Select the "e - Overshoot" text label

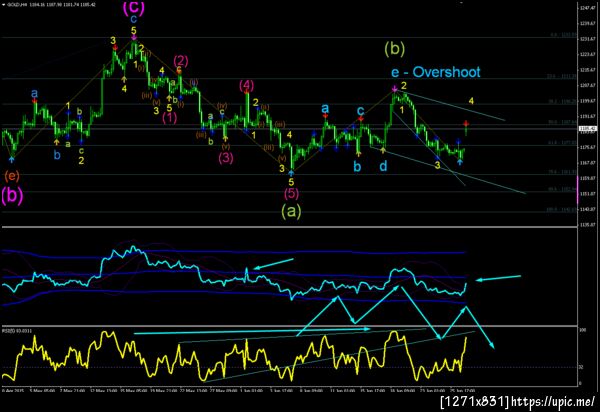tap(435, 72)
